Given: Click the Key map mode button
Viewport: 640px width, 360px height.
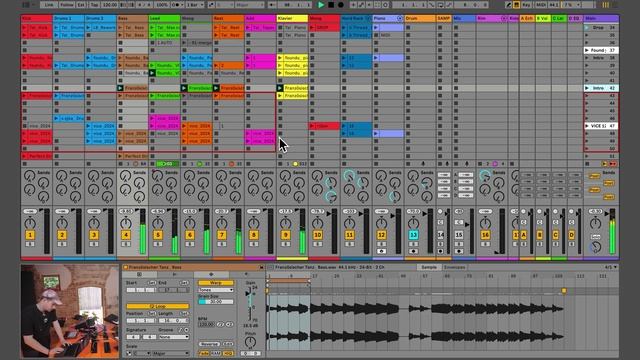Looking at the screenshot, I should [527, 5].
